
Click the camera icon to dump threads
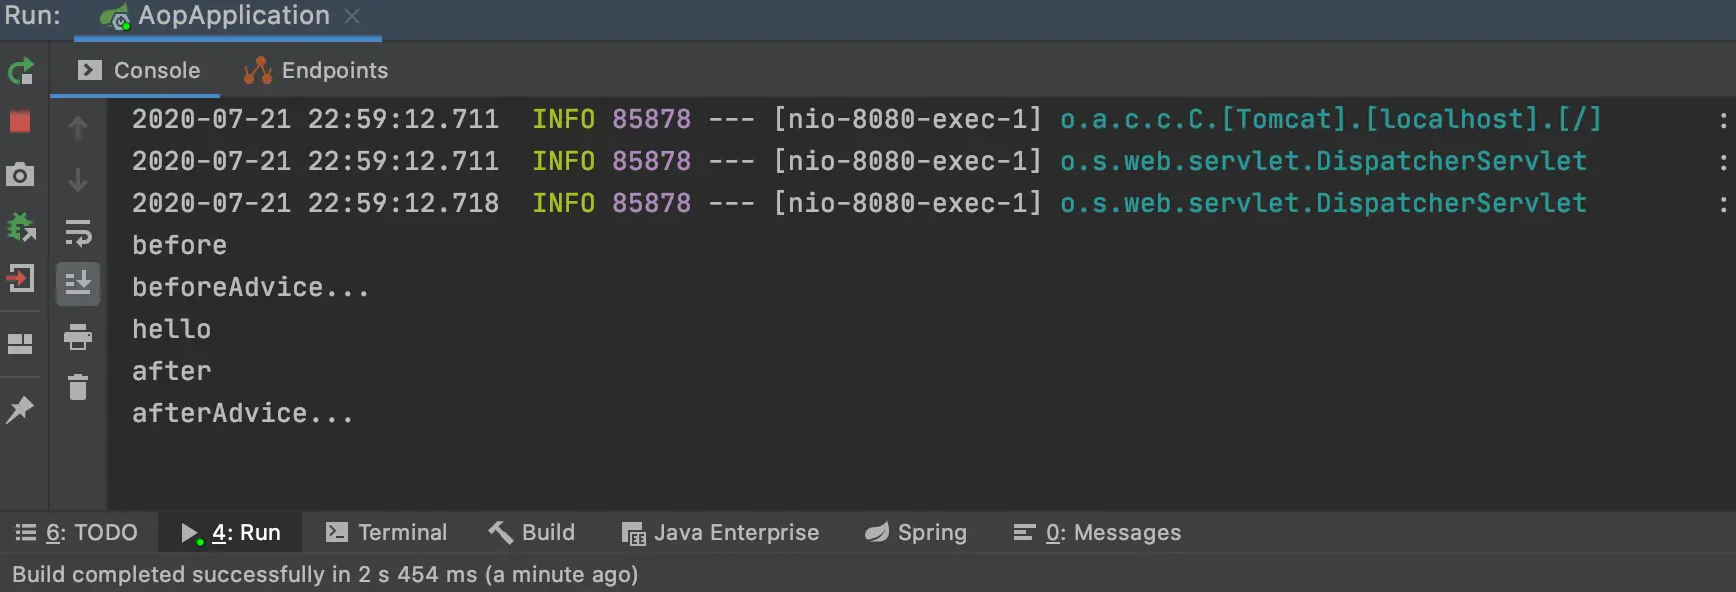(21, 175)
